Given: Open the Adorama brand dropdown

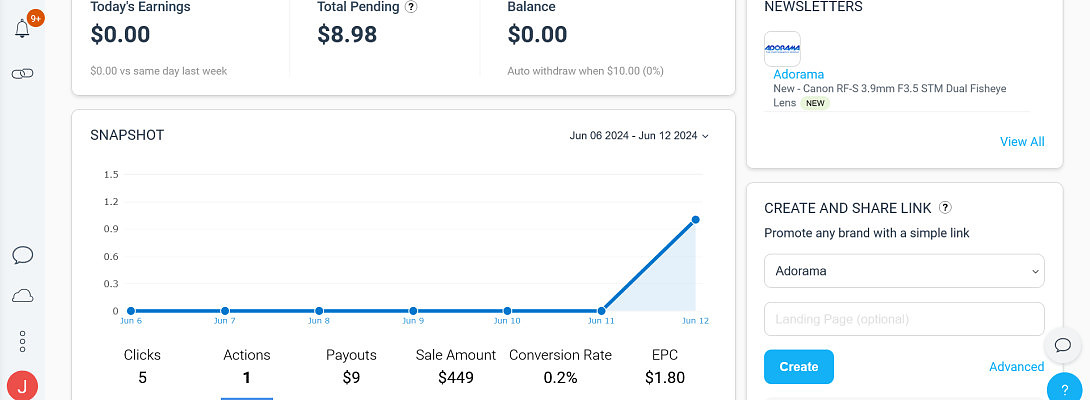Looking at the screenshot, I should pyautogui.click(x=904, y=270).
